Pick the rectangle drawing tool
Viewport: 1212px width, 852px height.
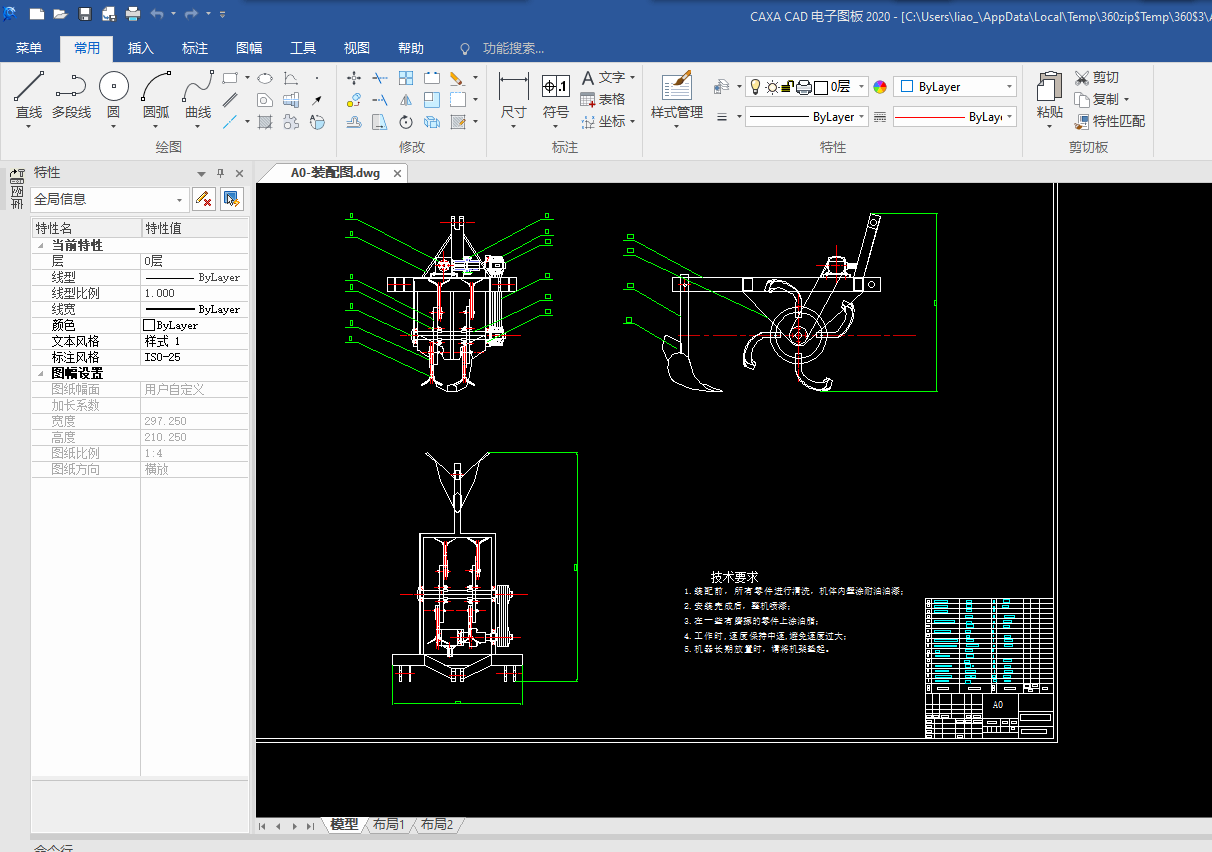230,77
